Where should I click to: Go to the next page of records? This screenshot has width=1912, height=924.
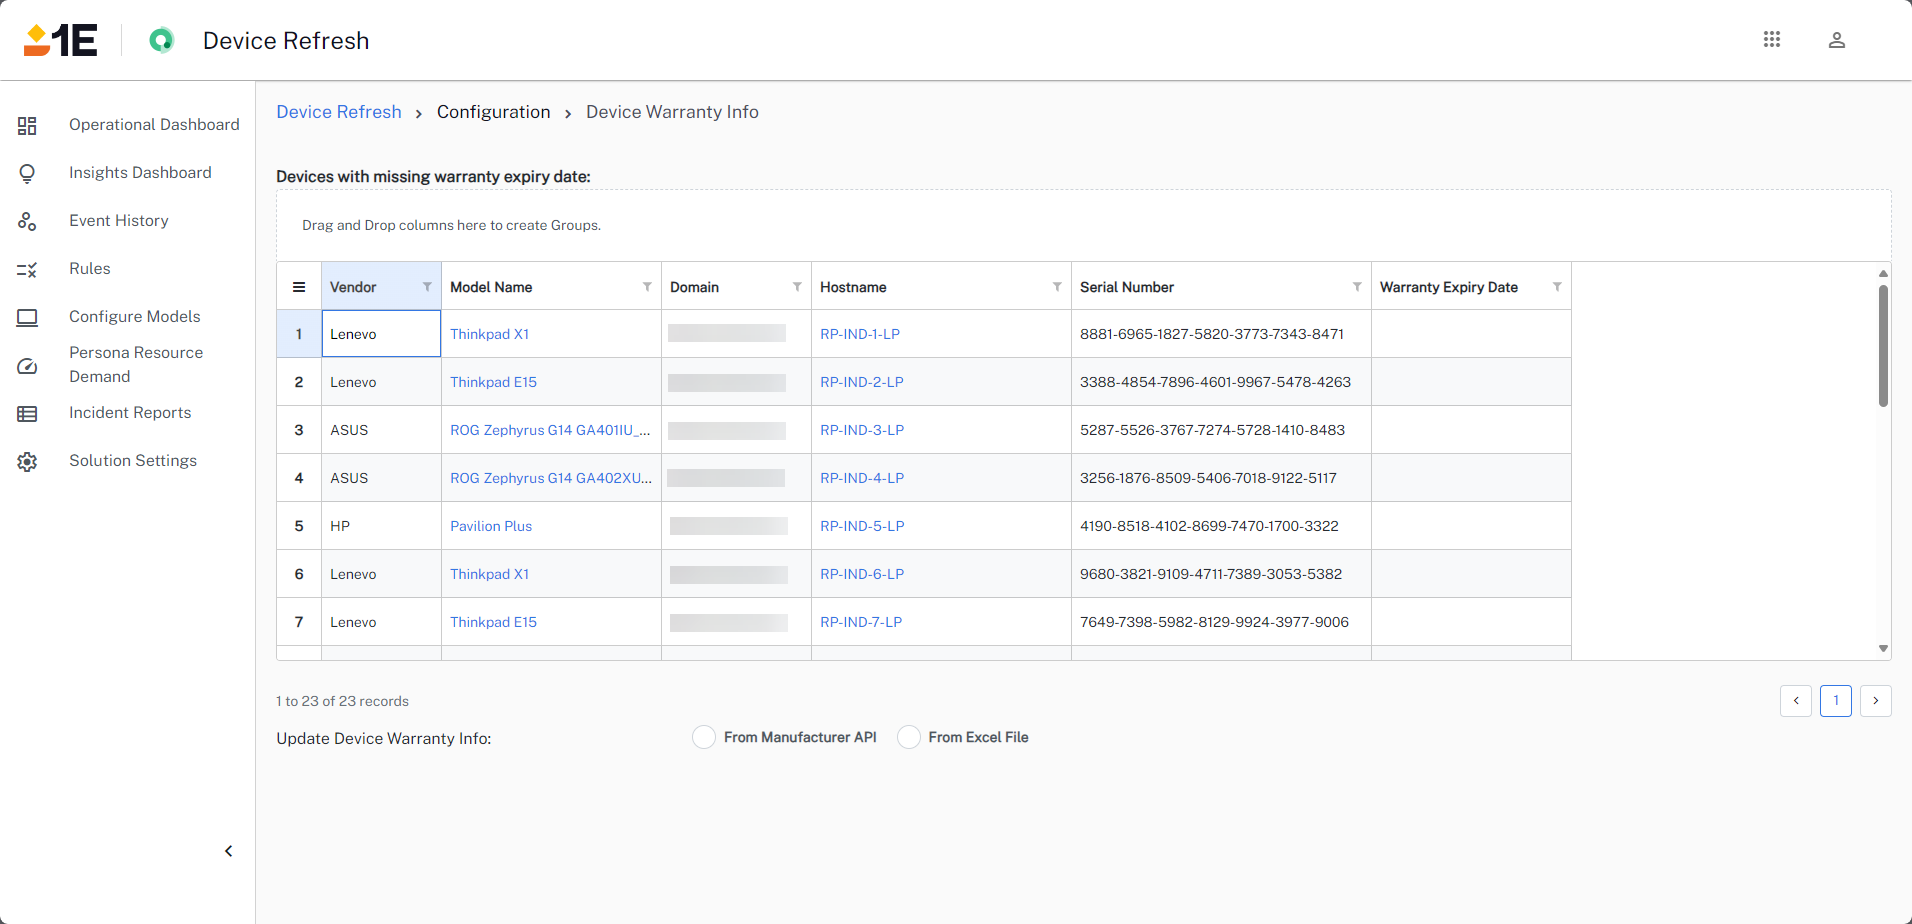[1875, 701]
